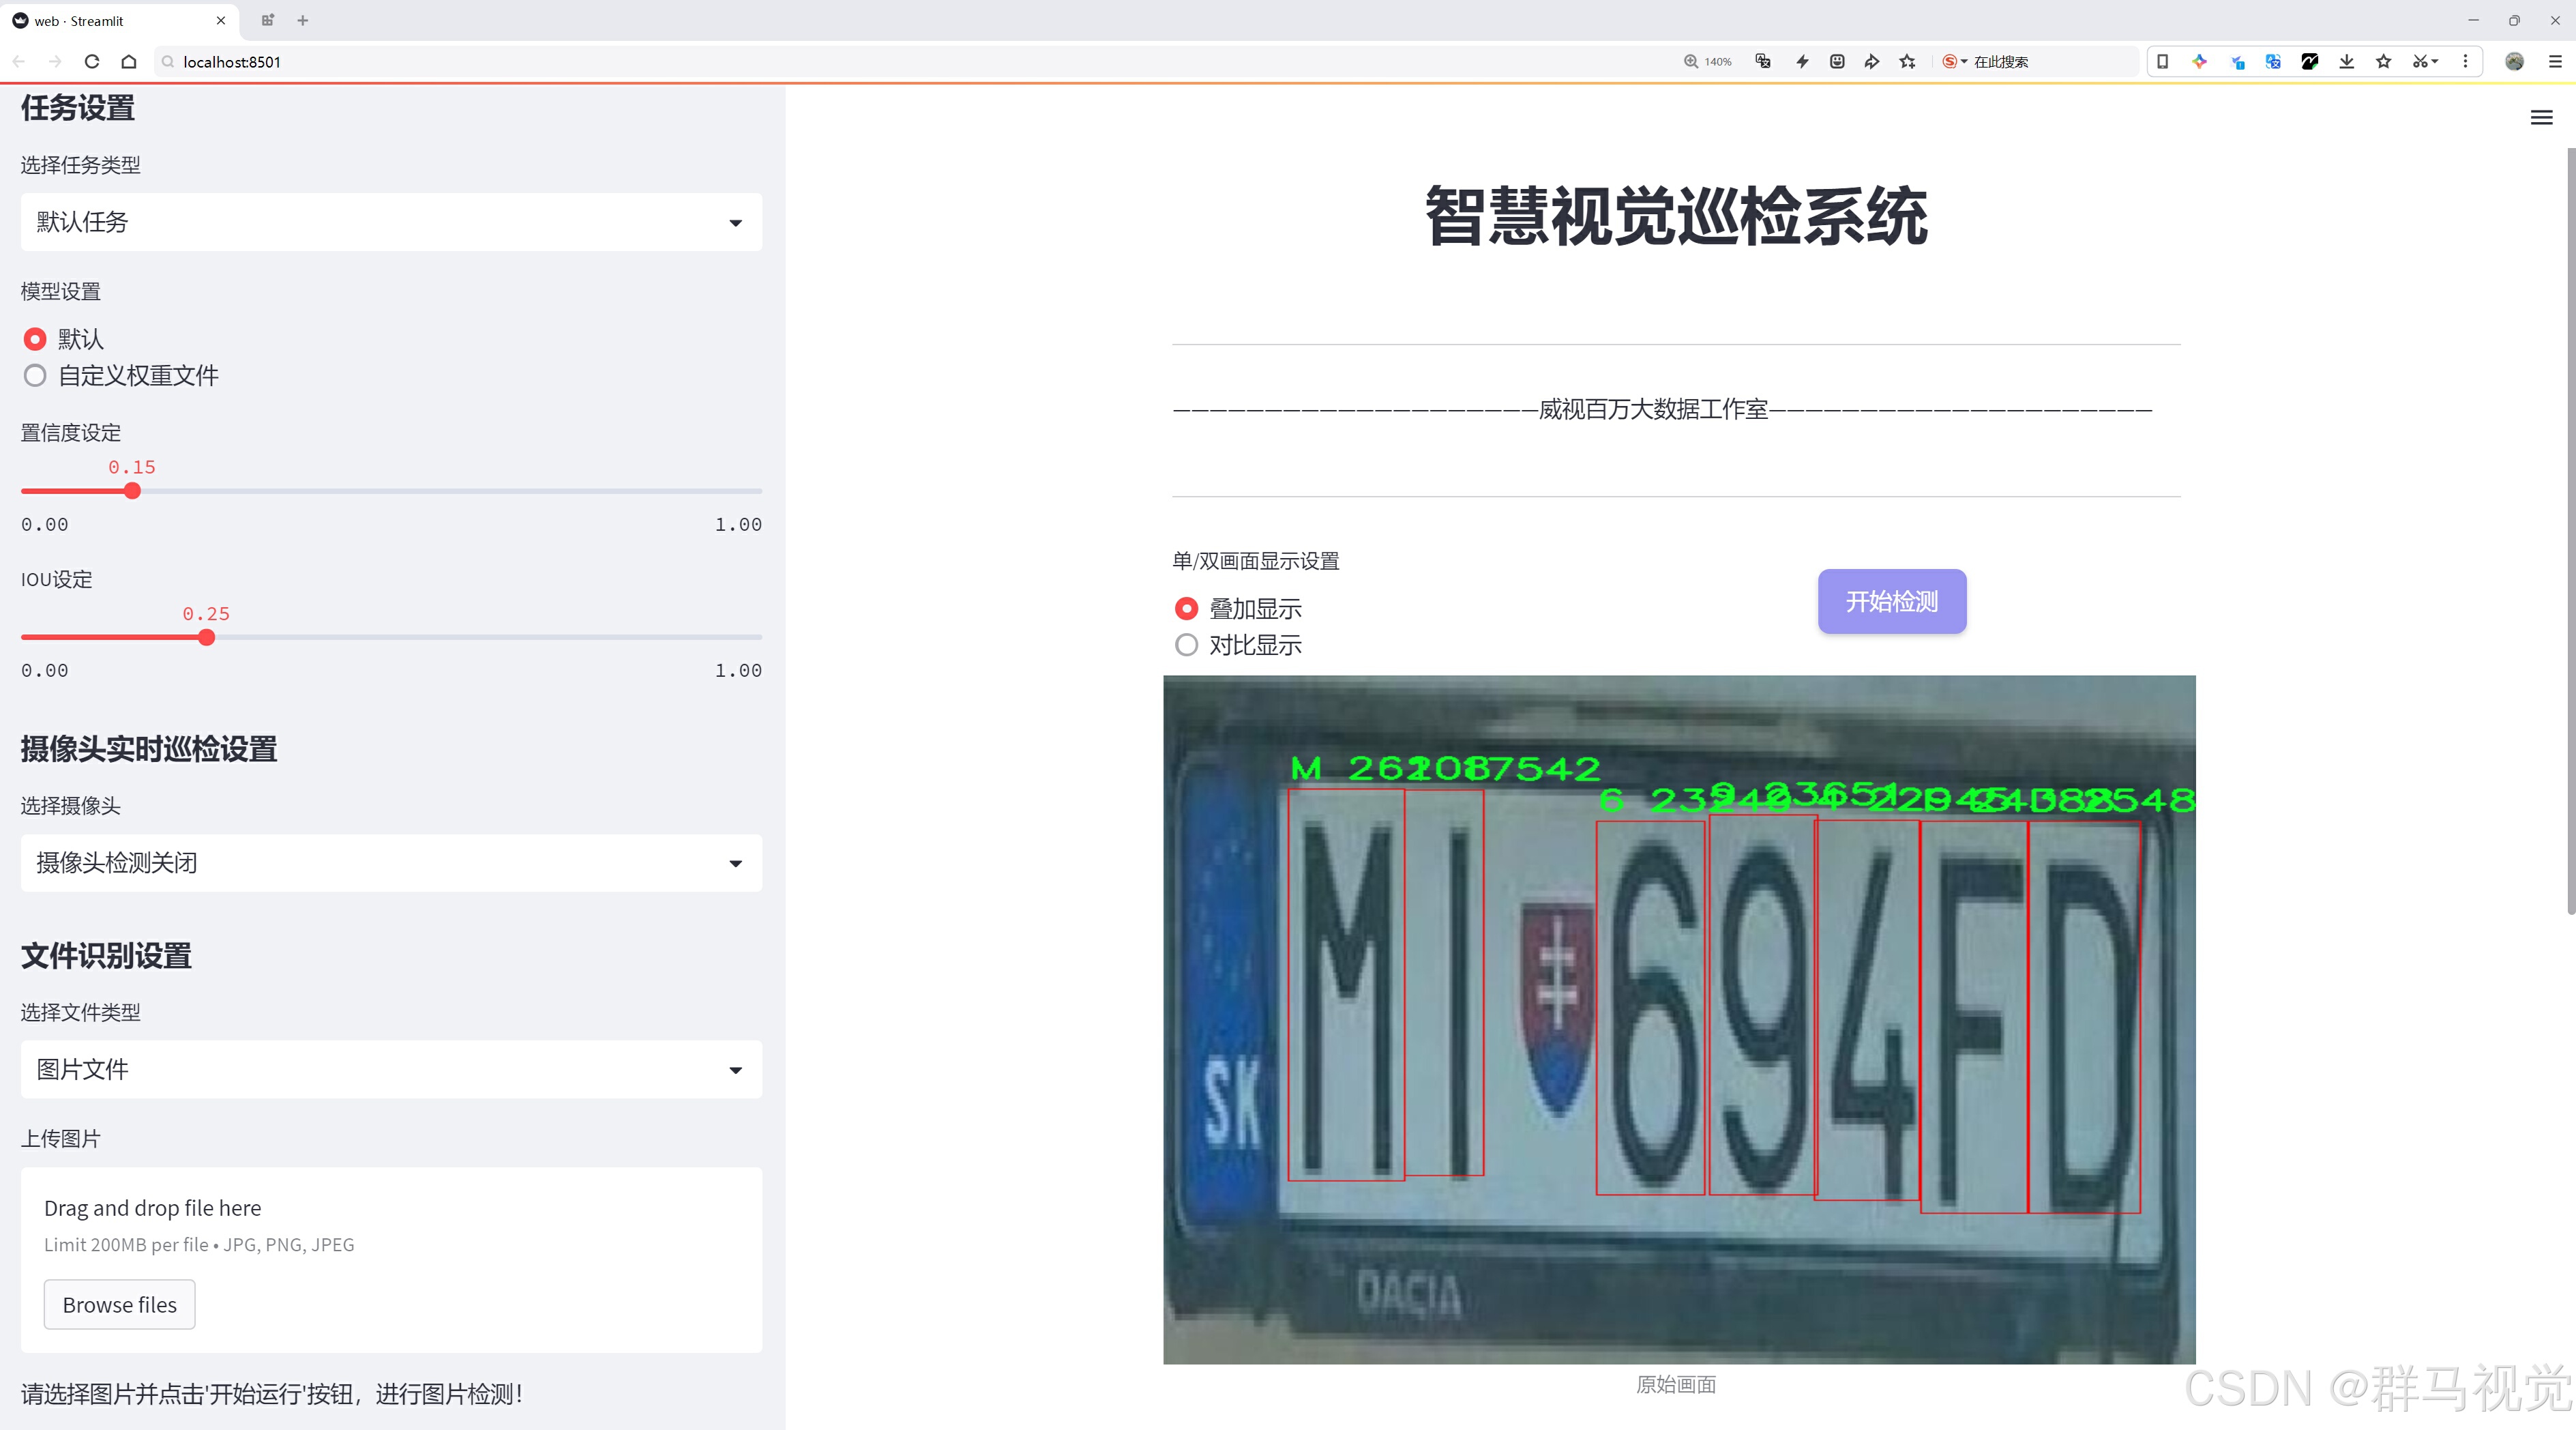2576x1430 pixels.
Task: Click the Browse files button
Action: pyautogui.click(x=119, y=1305)
